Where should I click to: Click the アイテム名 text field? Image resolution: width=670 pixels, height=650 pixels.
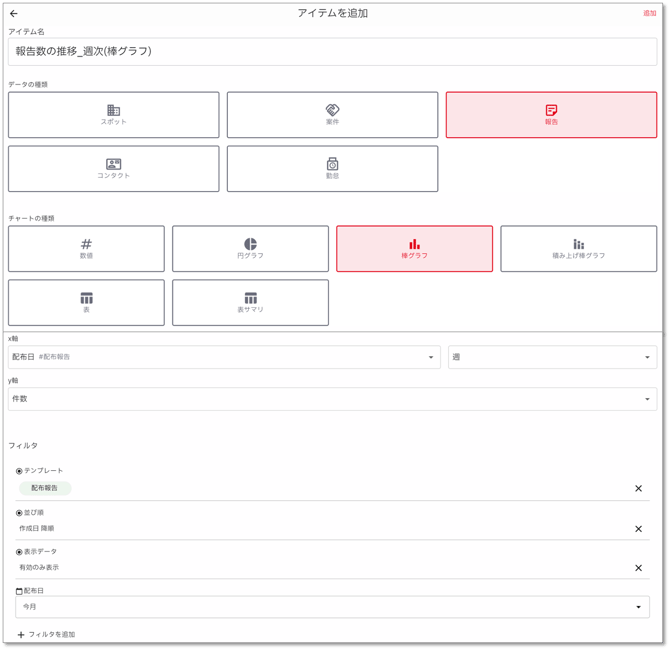[332, 51]
